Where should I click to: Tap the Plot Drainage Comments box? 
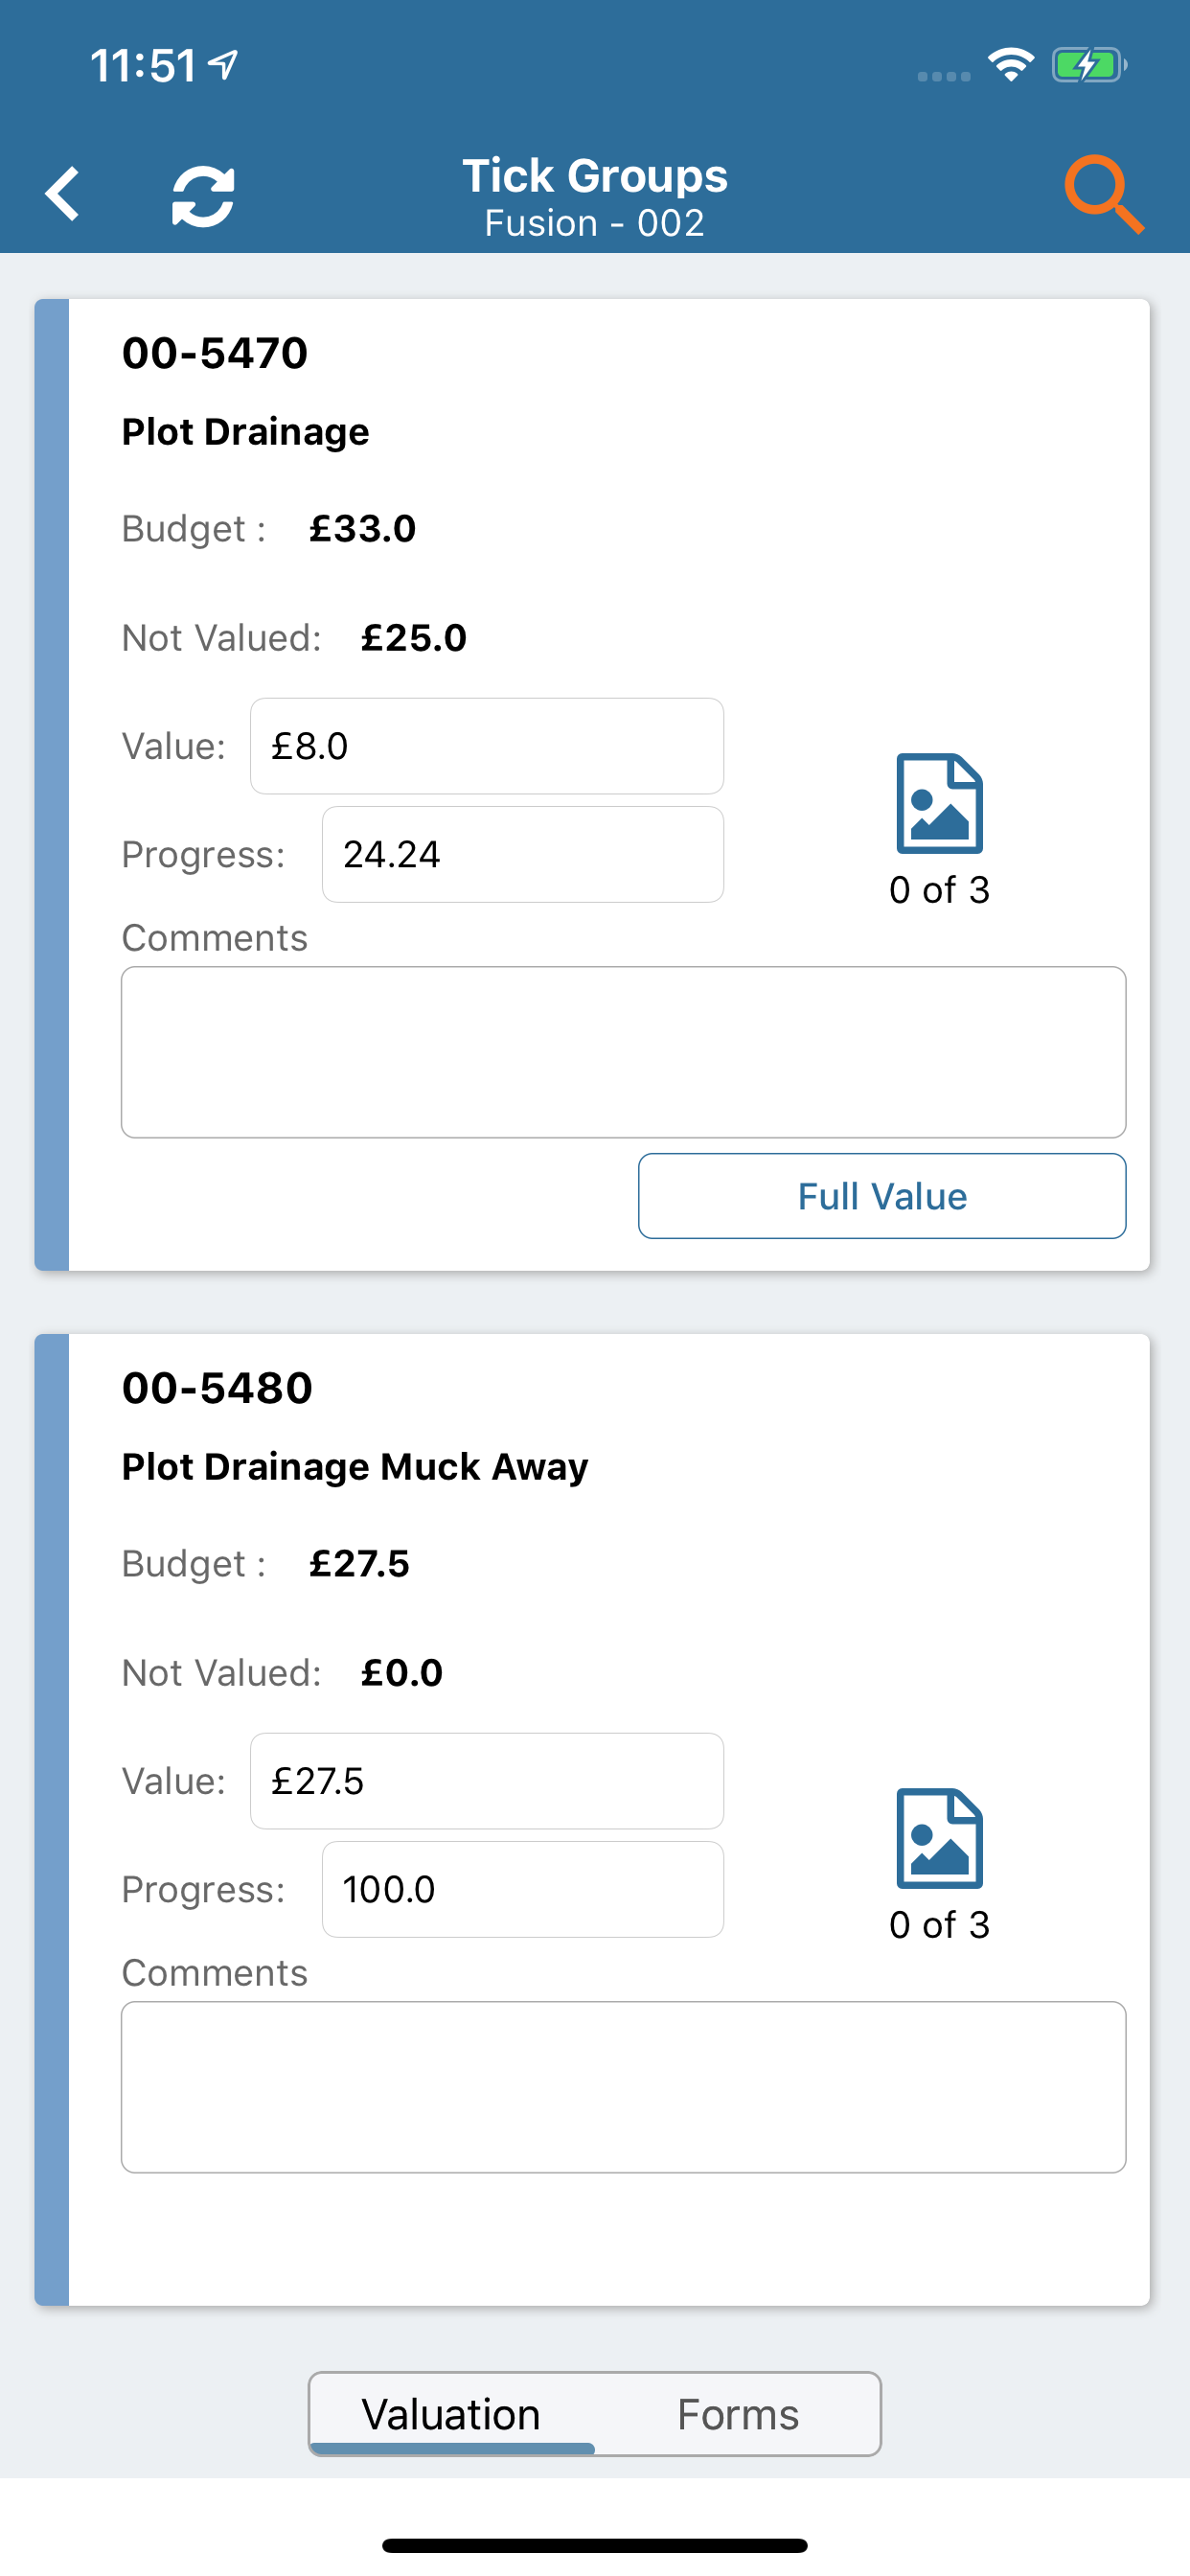[x=623, y=1052]
